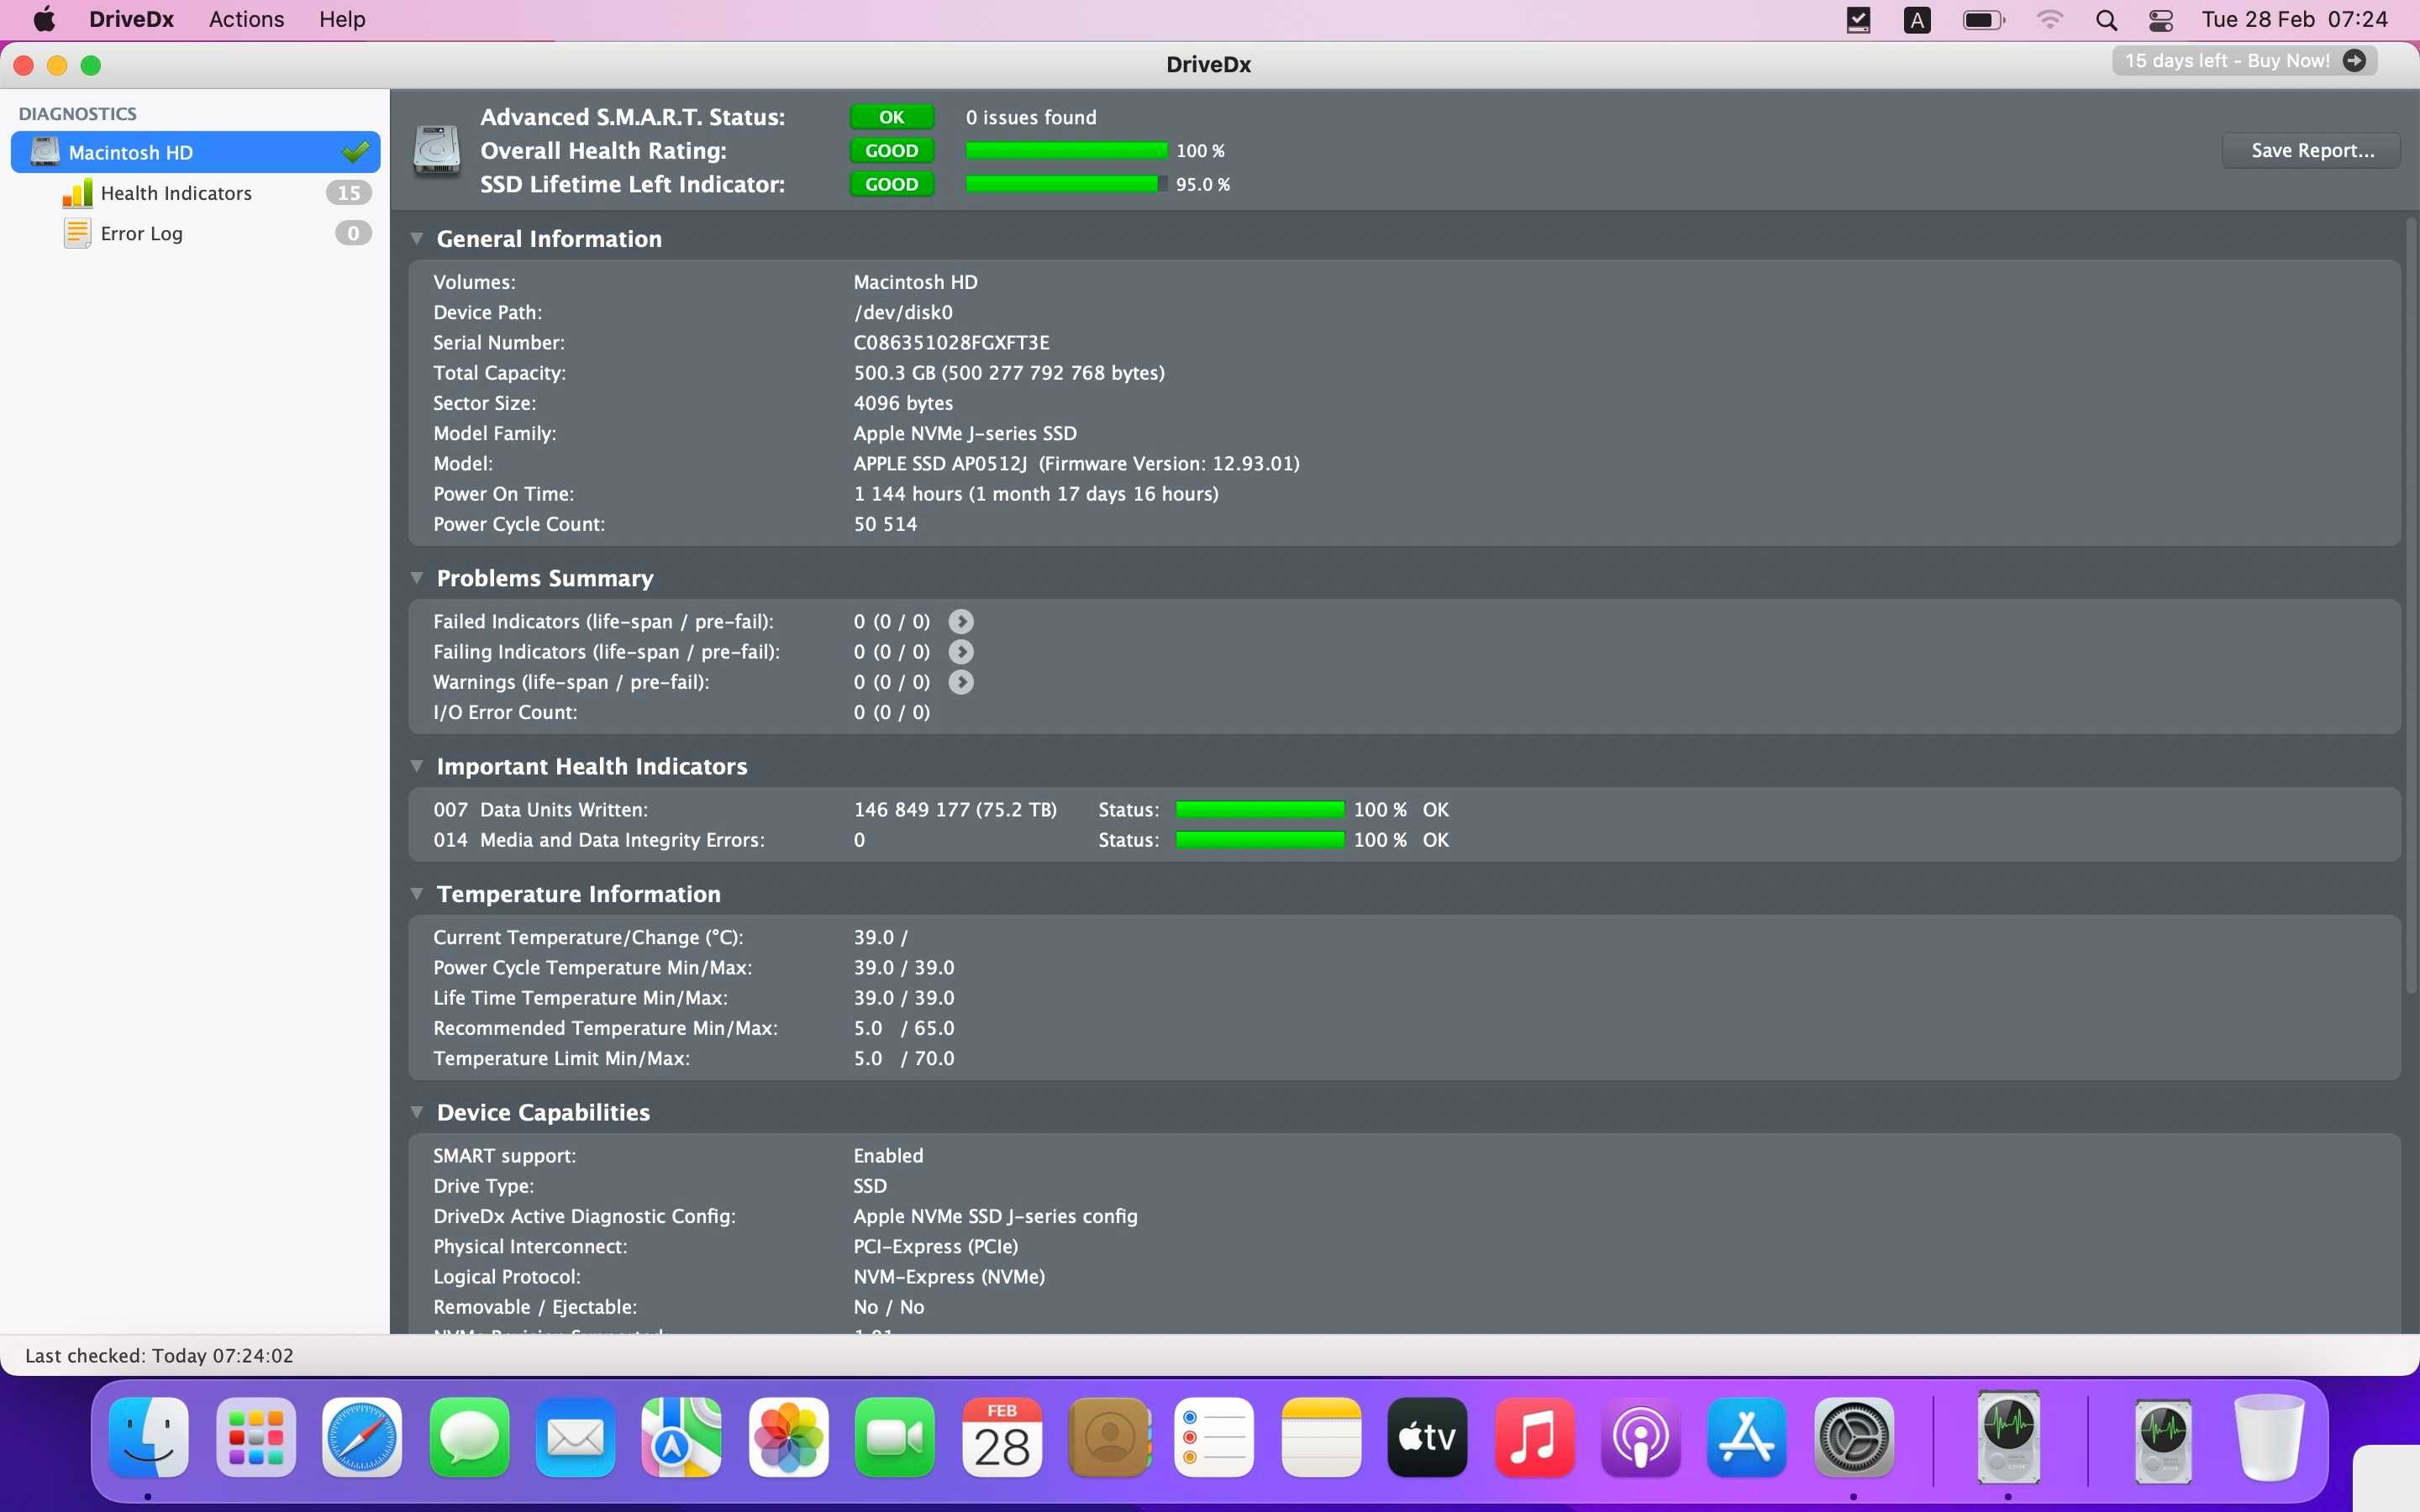Click the Overall Health Rating progress bar
Viewport: 2420px width, 1512px height.
1066,151
